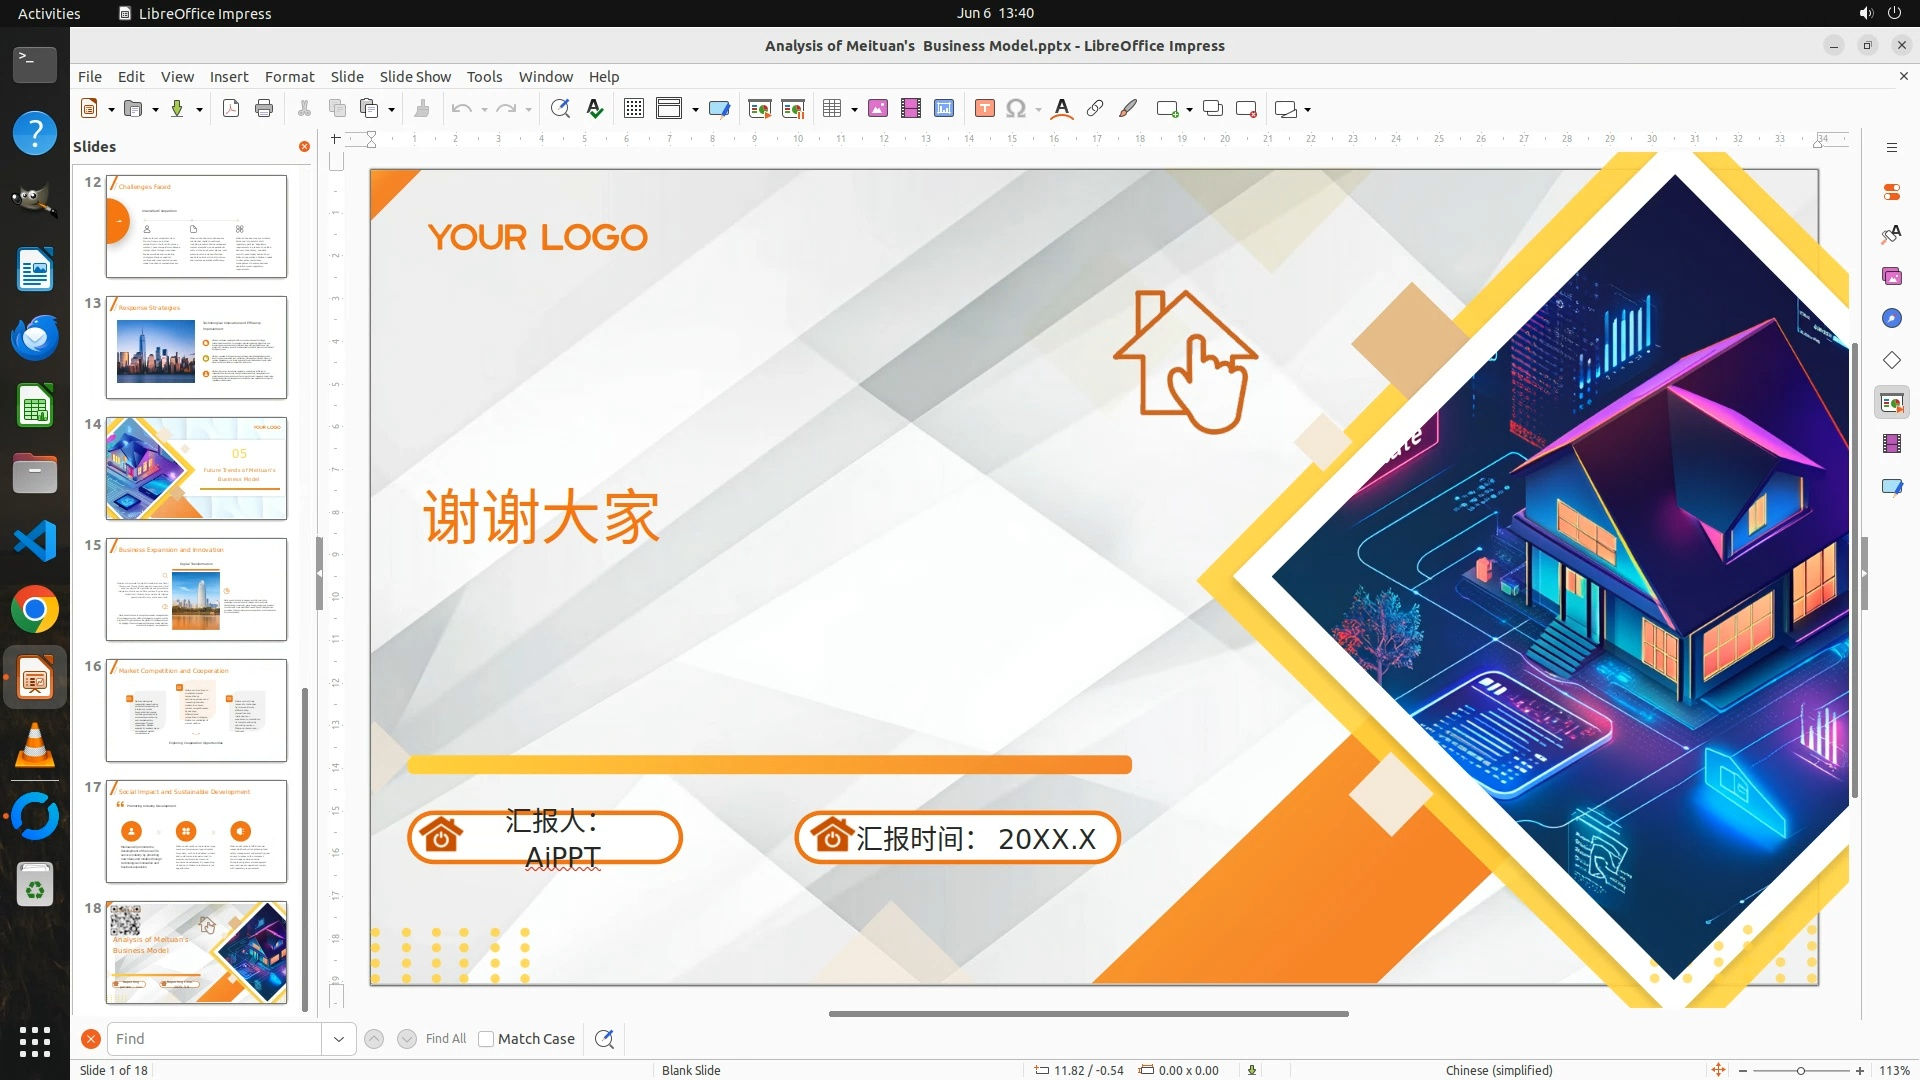Click Export as PDF icon

pyautogui.click(x=231, y=109)
